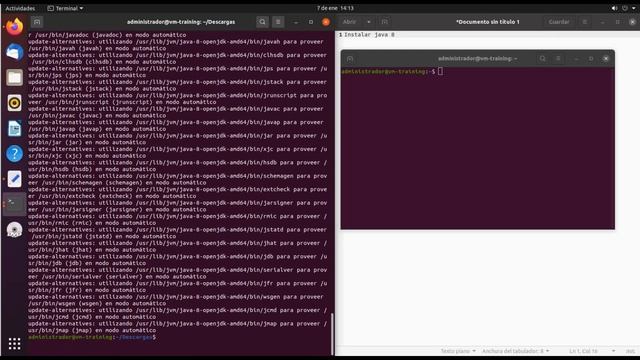
Task: Close the small terminal window
Action: pyautogui.click(x=606, y=59)
